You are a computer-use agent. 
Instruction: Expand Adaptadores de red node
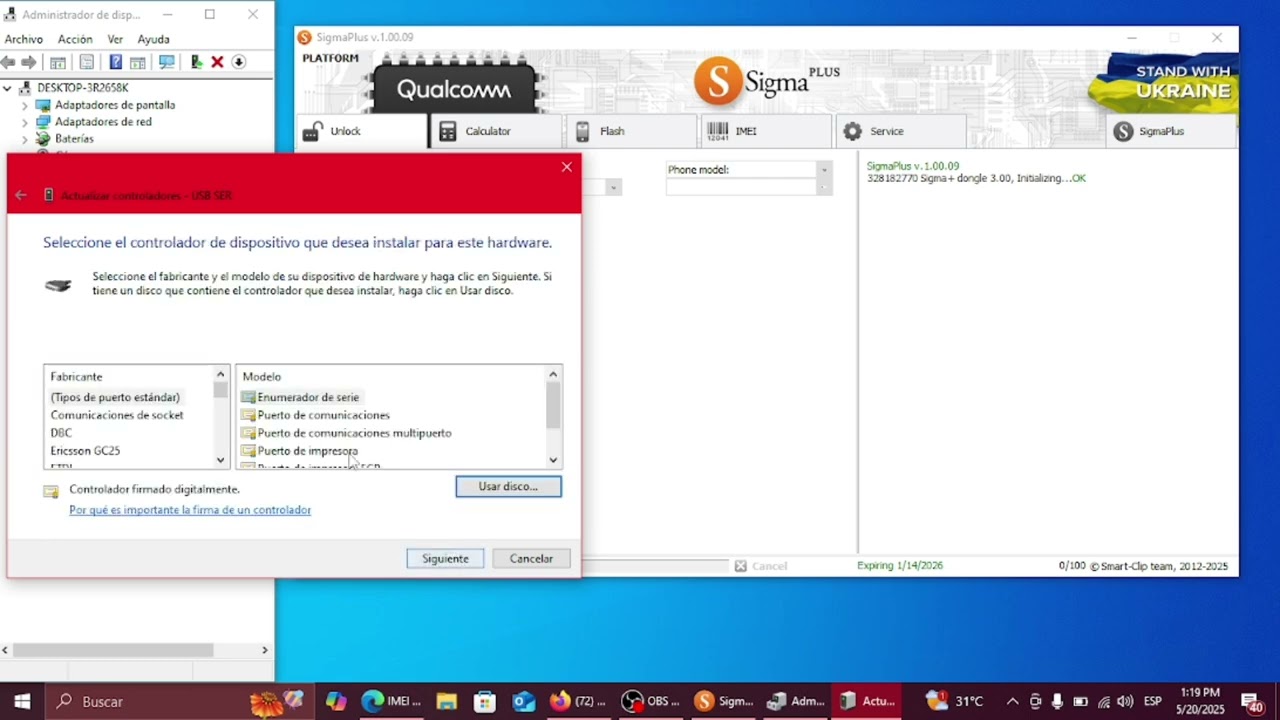(x=25, y=122)
